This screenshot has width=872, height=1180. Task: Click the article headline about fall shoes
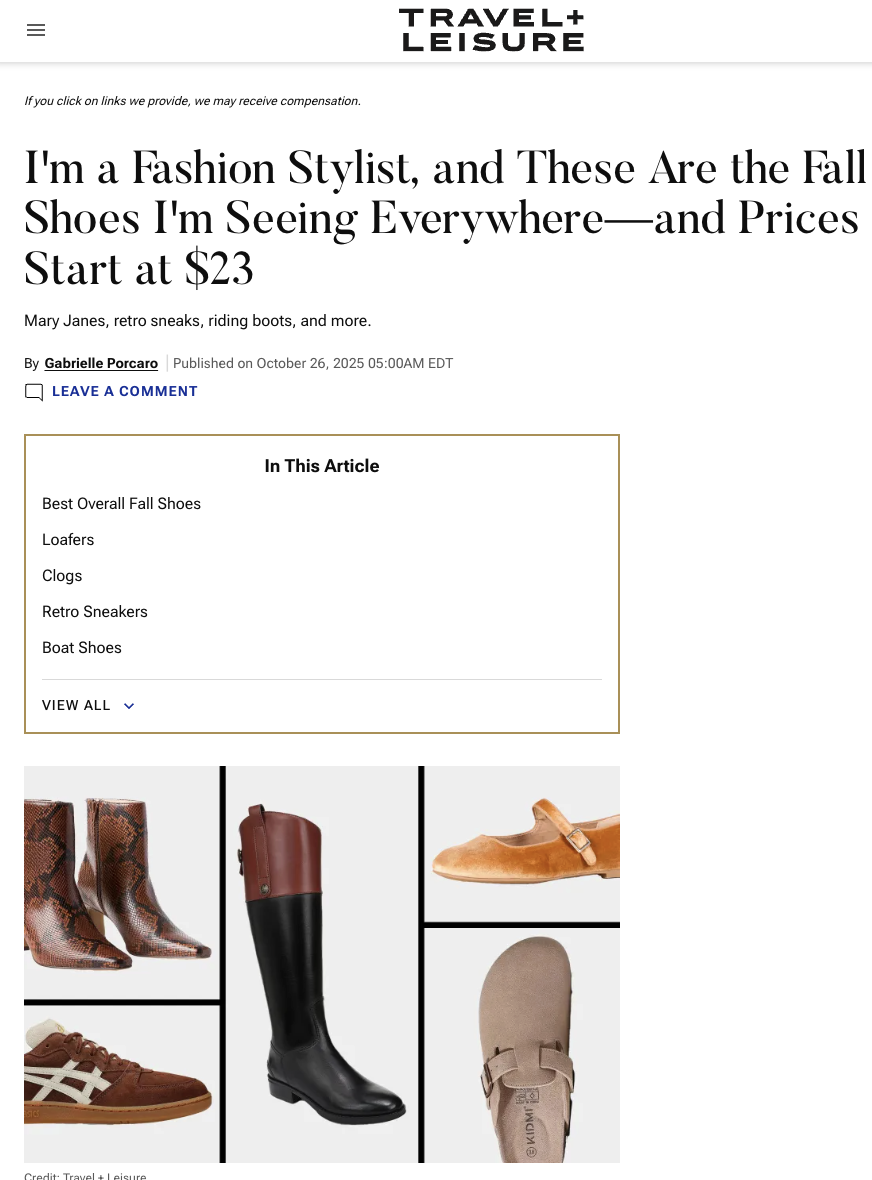click(x=445, y=217)
